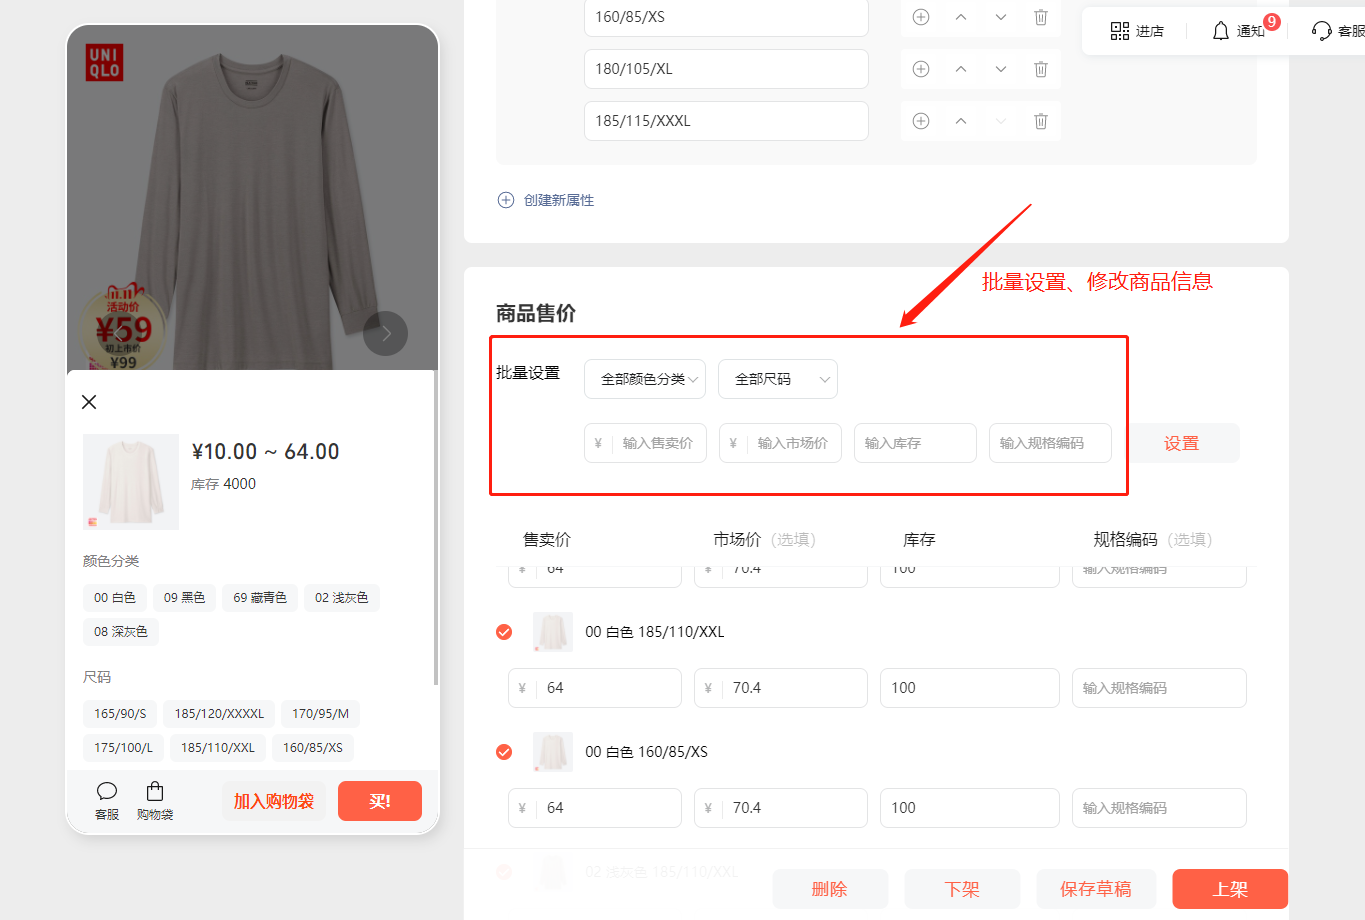Click 上架 publish button
Screen dimensions: 1365x920
(x=1230, y=889)
